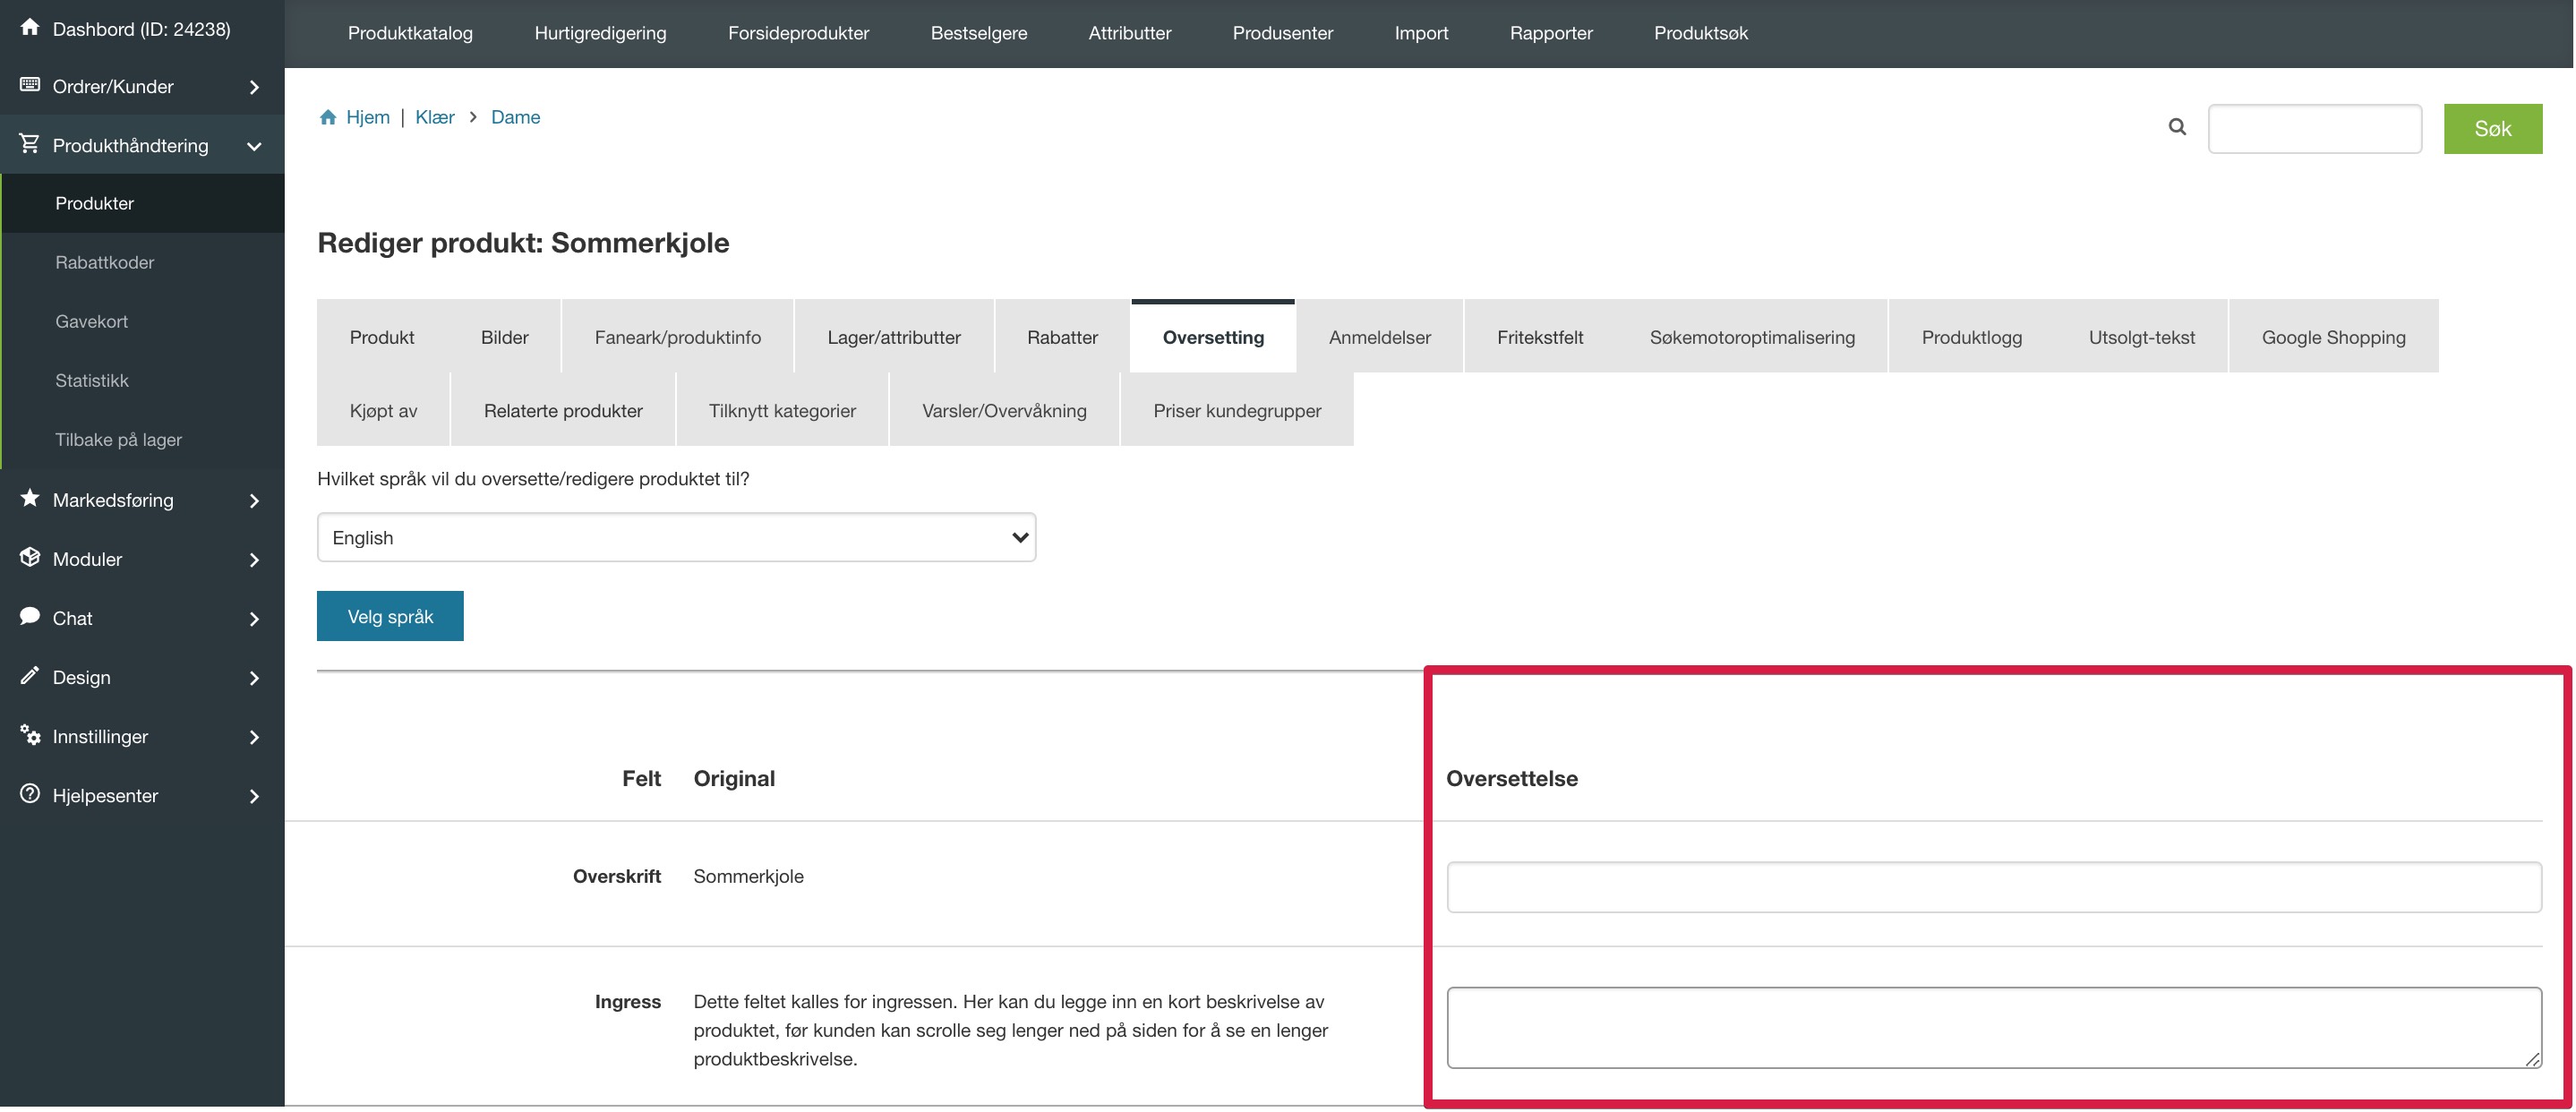Collapse the Produkthåndtering sidebar section
This screenshot has width=2576, height=1112.
tap(254, 146)
